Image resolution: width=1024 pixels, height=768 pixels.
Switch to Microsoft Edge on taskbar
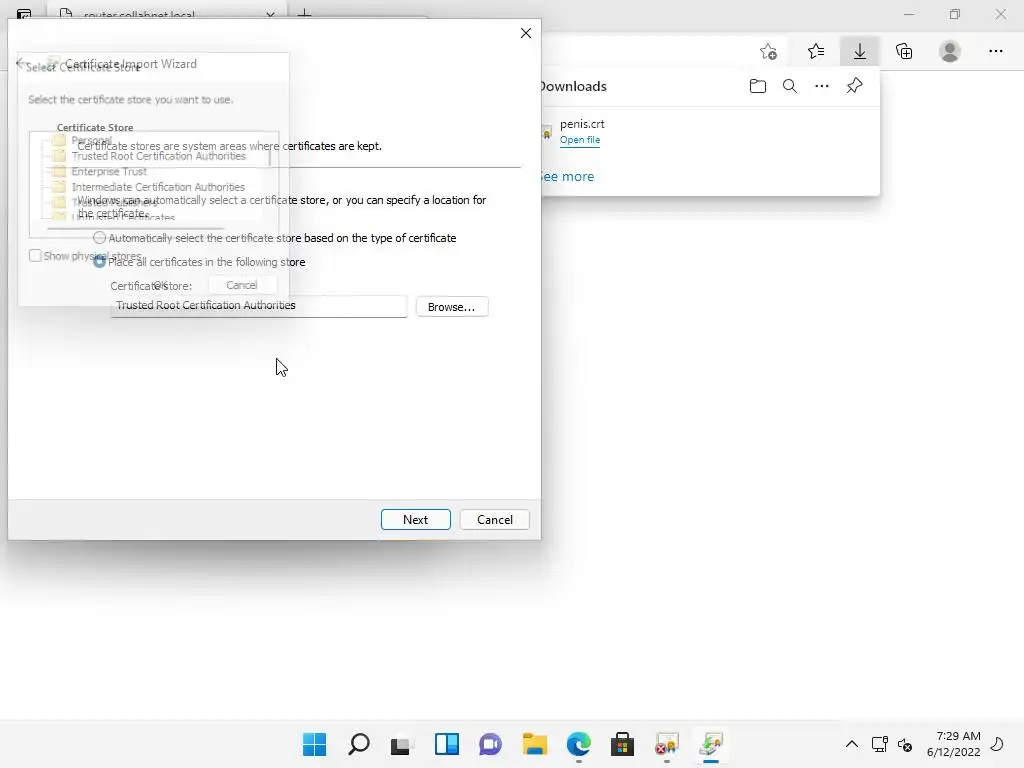point(579,744)
